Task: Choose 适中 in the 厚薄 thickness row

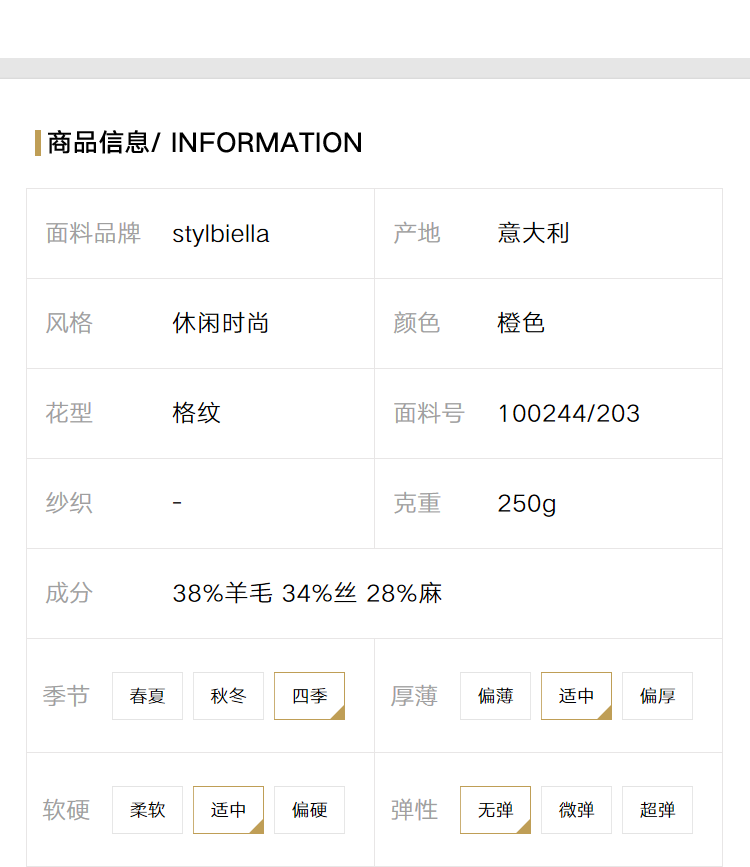Action: [576, 696]
